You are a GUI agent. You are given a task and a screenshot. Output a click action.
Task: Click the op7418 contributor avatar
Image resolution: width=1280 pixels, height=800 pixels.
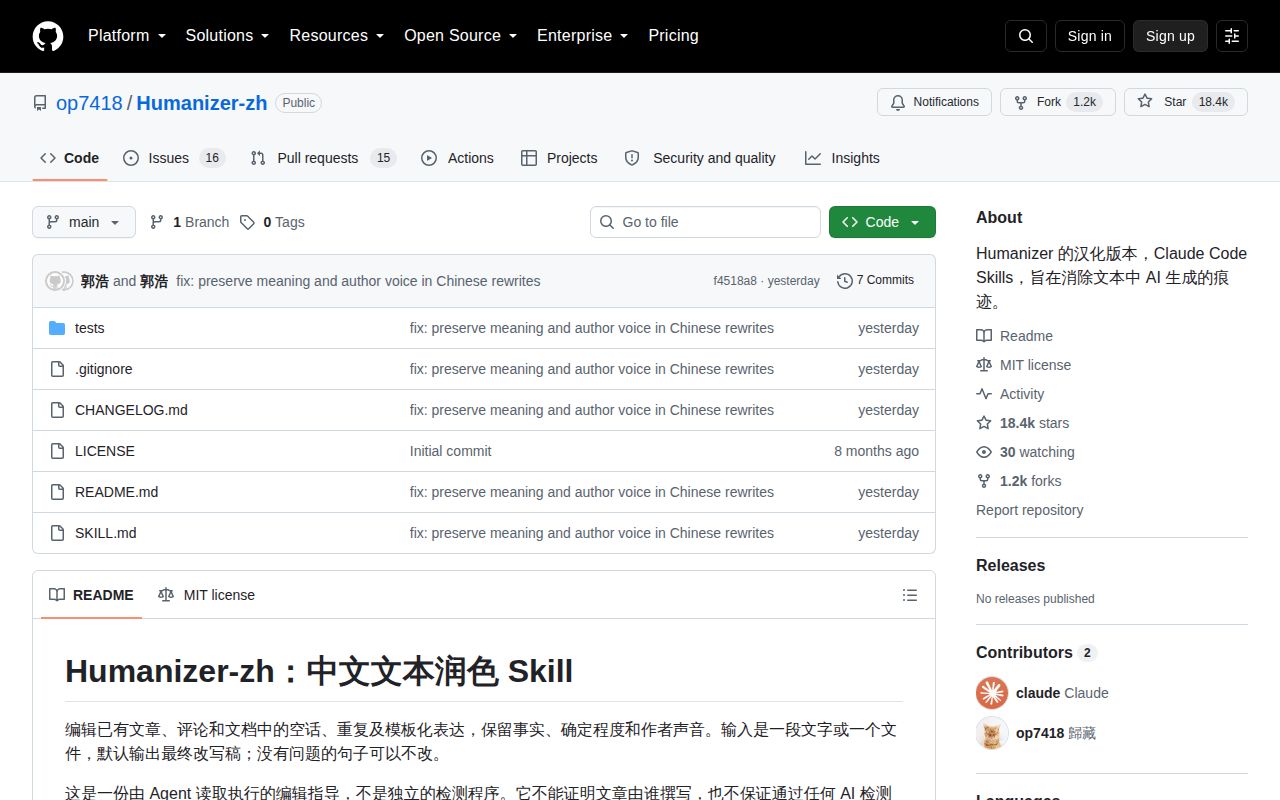pos(992,733)
